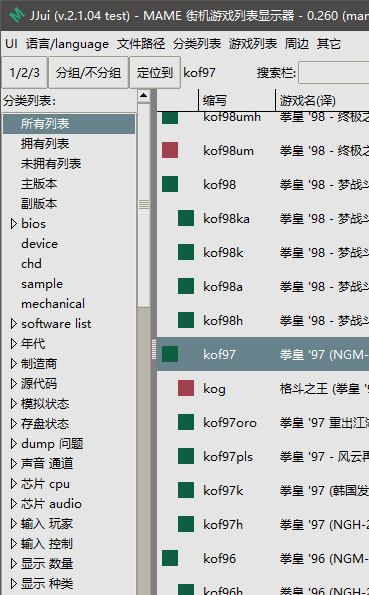Click the category list scroll-up arrow
Image resolution: width=369 pixels, height=595 pixels.
coord(144,96)
